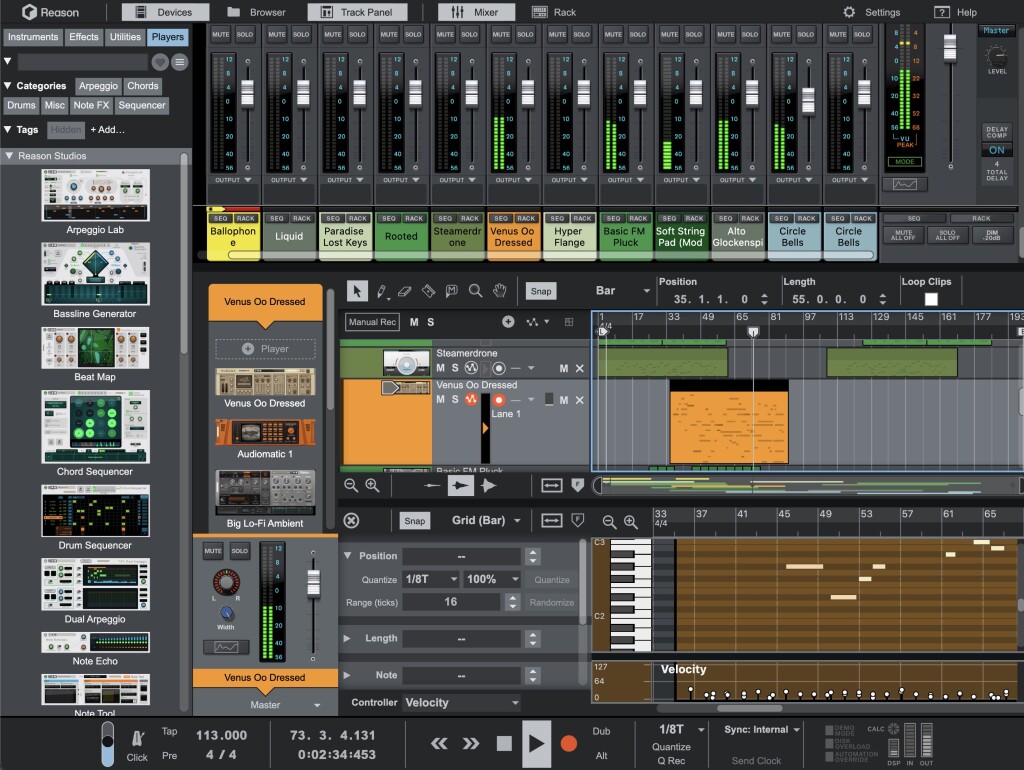Expand the Length section
Viewport: 1024px width, 770px height.
(x=347, y=638)
